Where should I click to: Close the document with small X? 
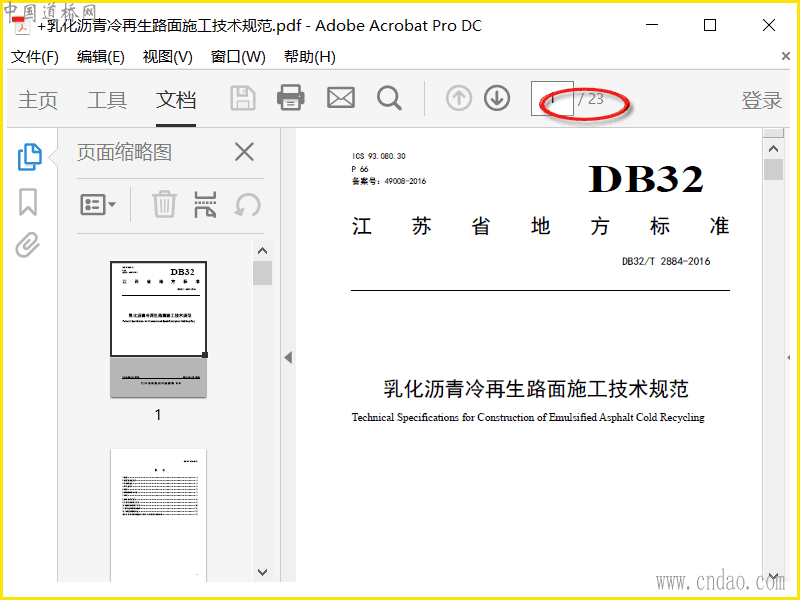786,56
